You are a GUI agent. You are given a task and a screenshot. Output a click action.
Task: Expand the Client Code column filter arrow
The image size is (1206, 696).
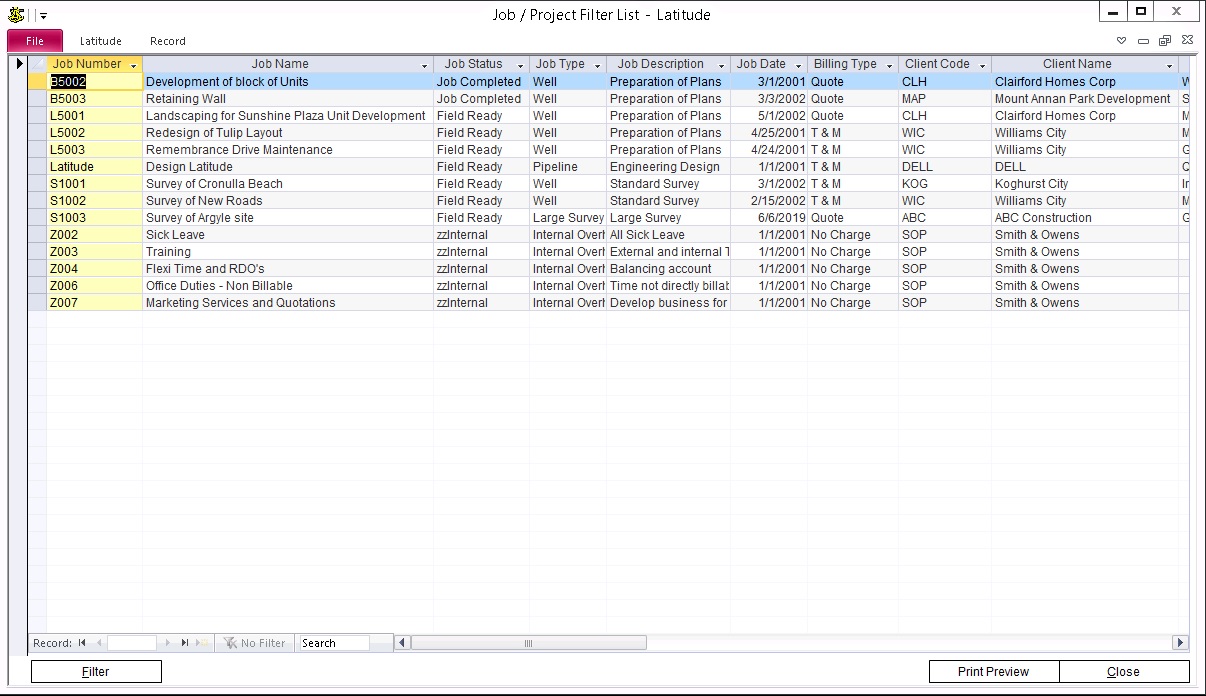point(983,65)
